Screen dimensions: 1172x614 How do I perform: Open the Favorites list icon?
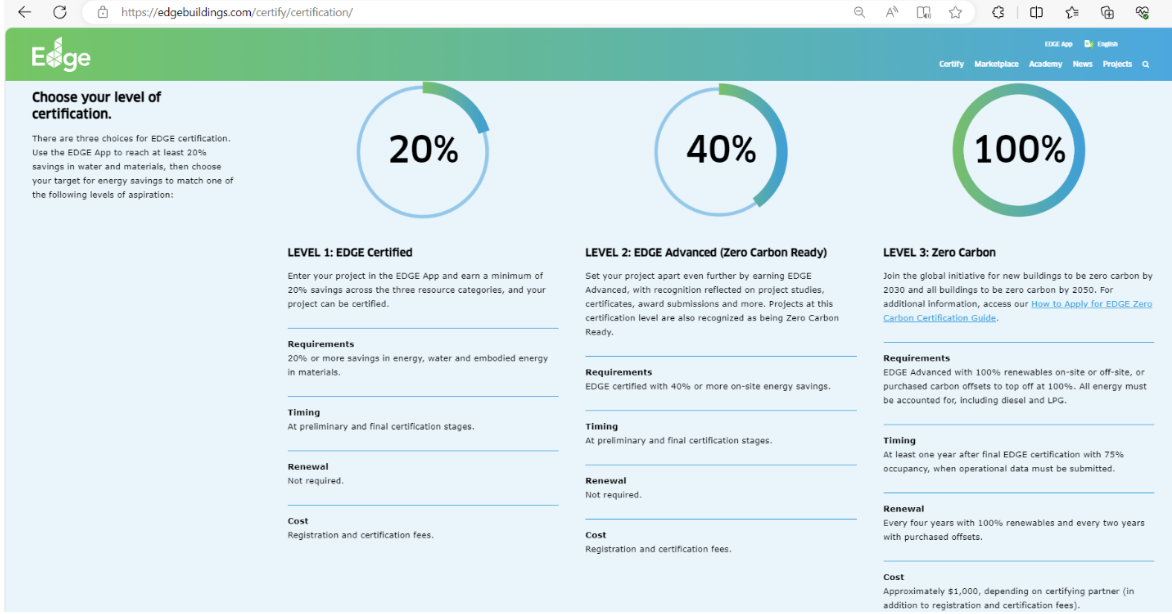coord(1071,12)
